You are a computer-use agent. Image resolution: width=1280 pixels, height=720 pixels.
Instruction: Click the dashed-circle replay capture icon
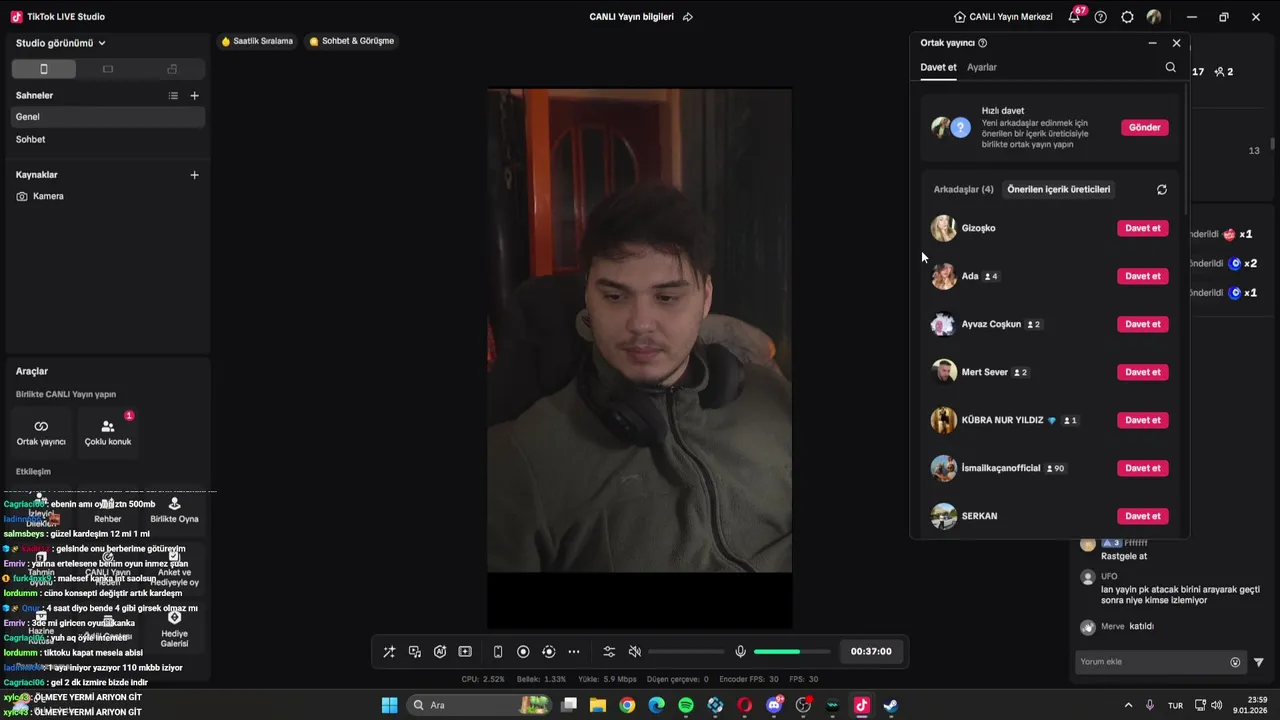(548, 652)
